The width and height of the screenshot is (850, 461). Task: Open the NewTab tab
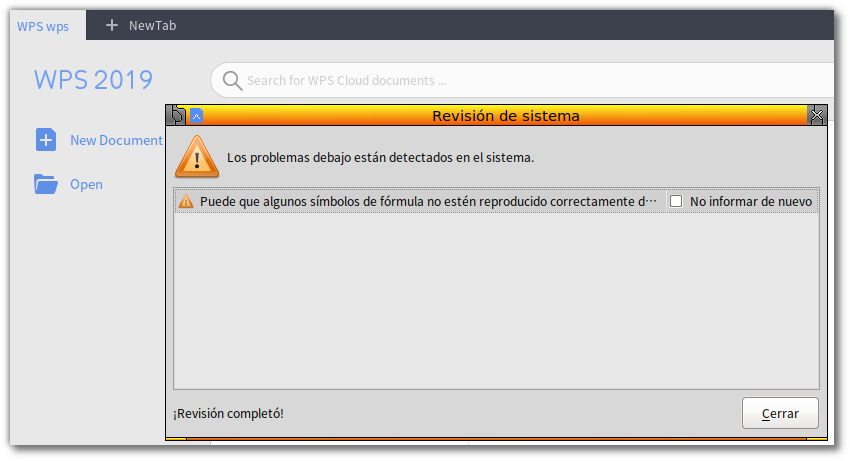(152, 25)
